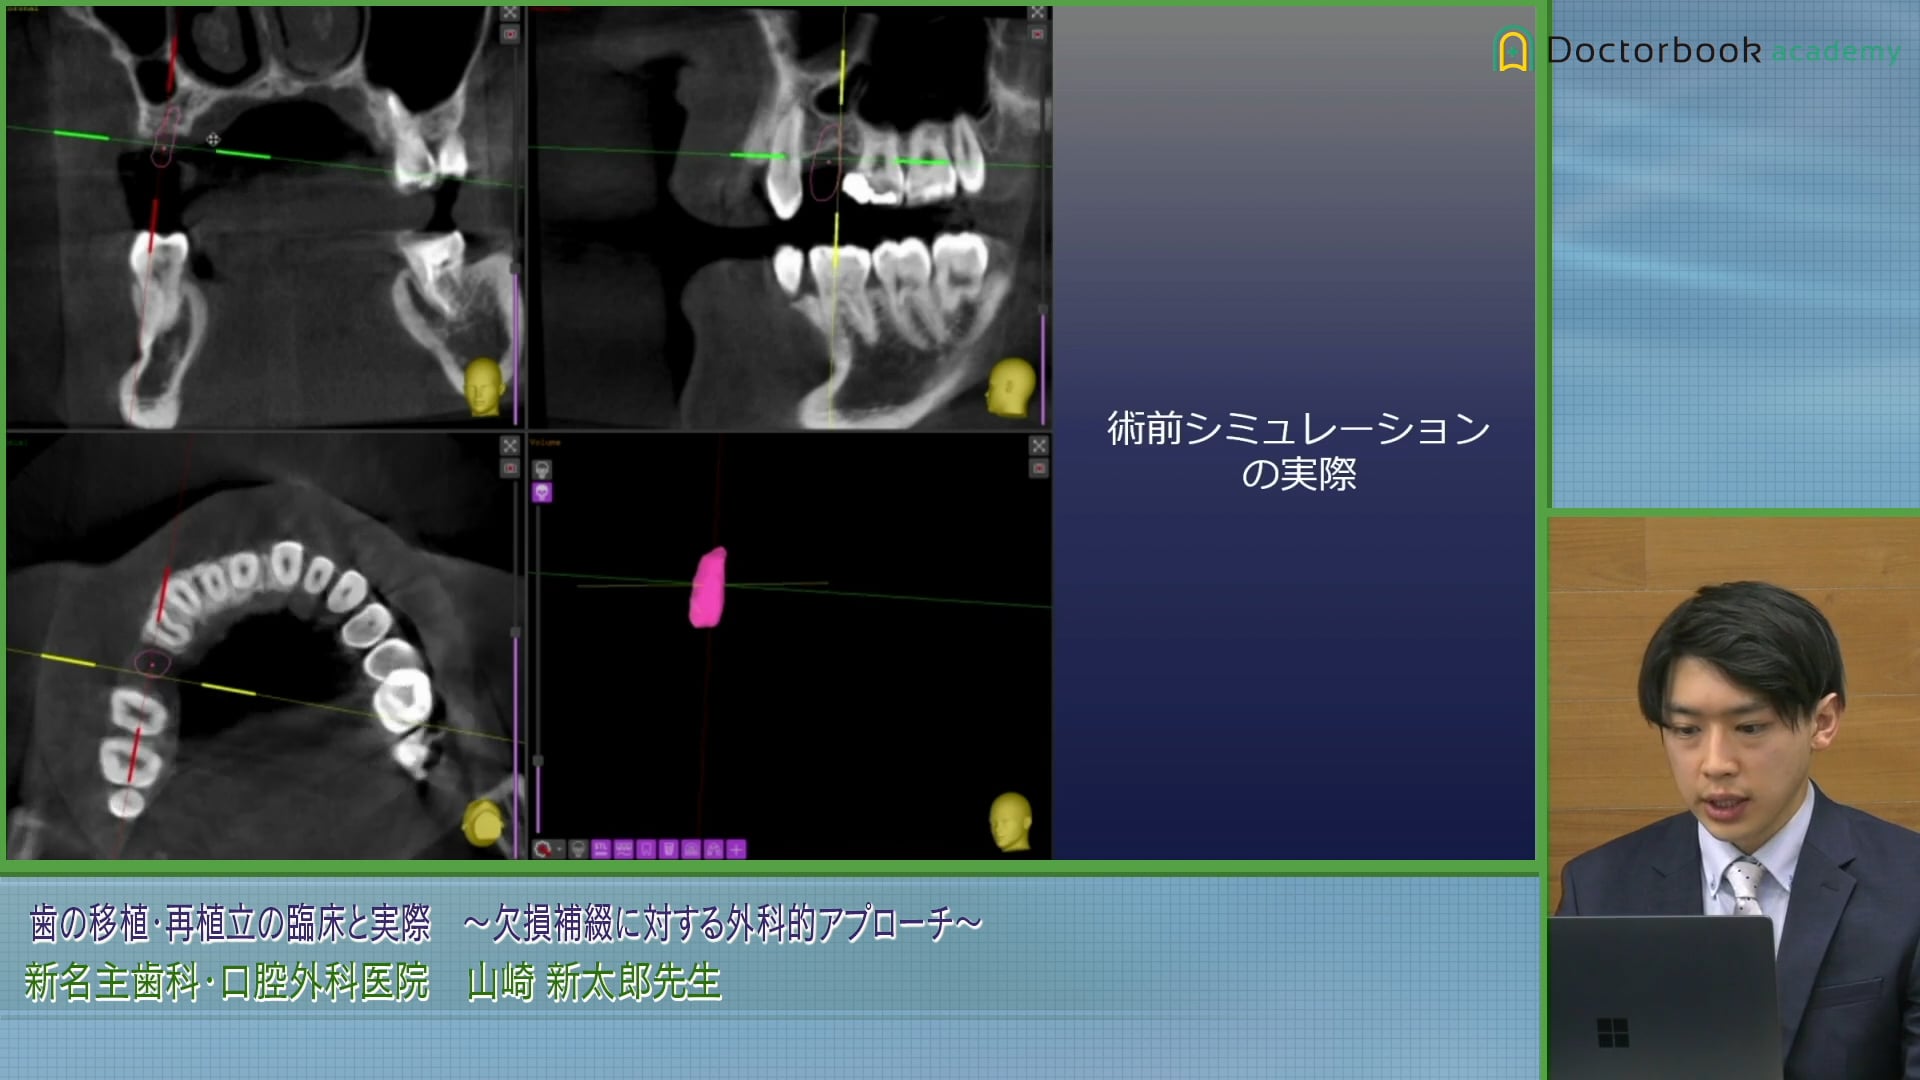Image resolution: width=1920 pixels, height=1080 pixels.
Task: Capture a snapshot of the axial view
Action: click(510, 468)
